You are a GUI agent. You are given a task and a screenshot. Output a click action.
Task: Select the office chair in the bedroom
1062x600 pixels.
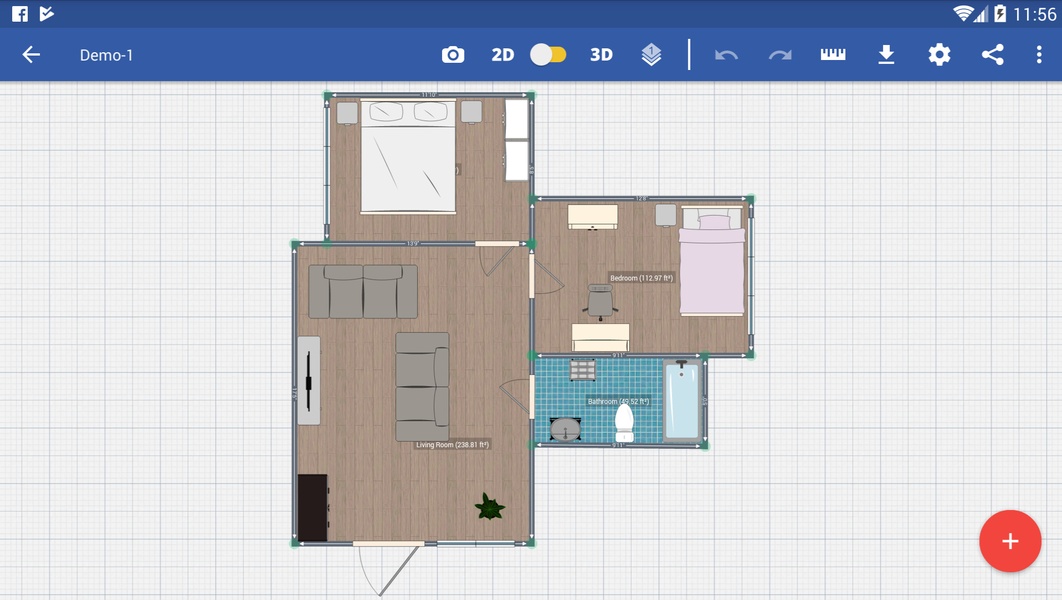point(600,301)
